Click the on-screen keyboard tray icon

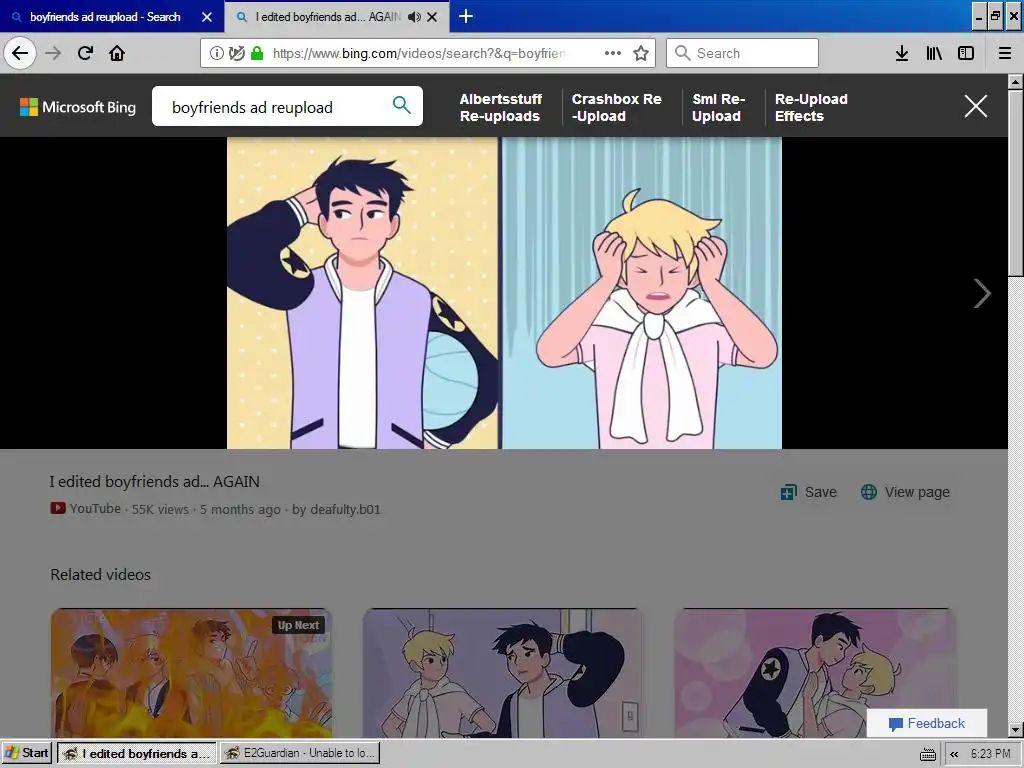[x=927, y=754]
